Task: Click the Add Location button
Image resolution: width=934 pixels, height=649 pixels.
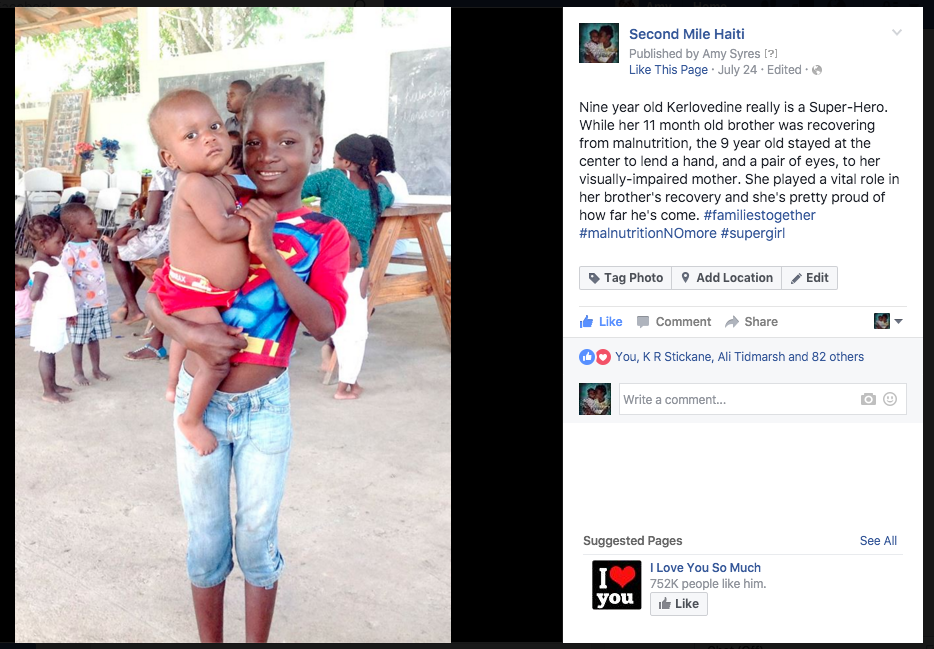Action: point(727,278)
